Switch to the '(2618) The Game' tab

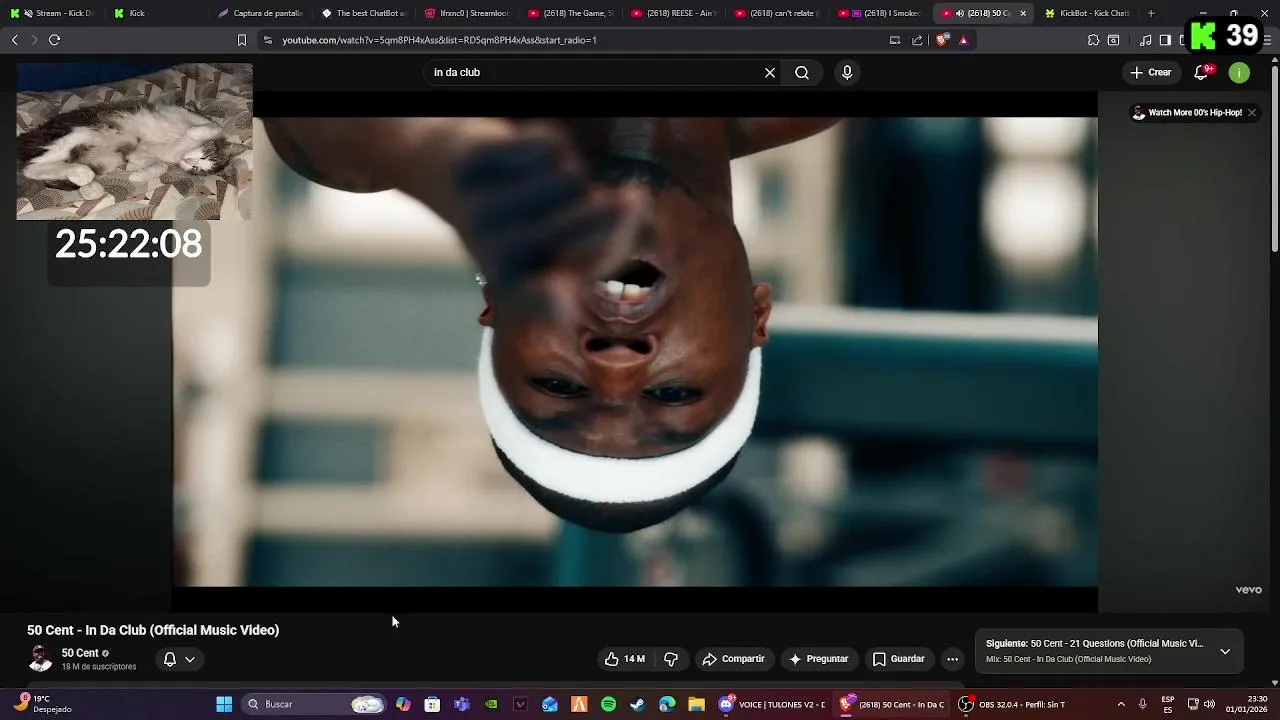pos(570,13)
